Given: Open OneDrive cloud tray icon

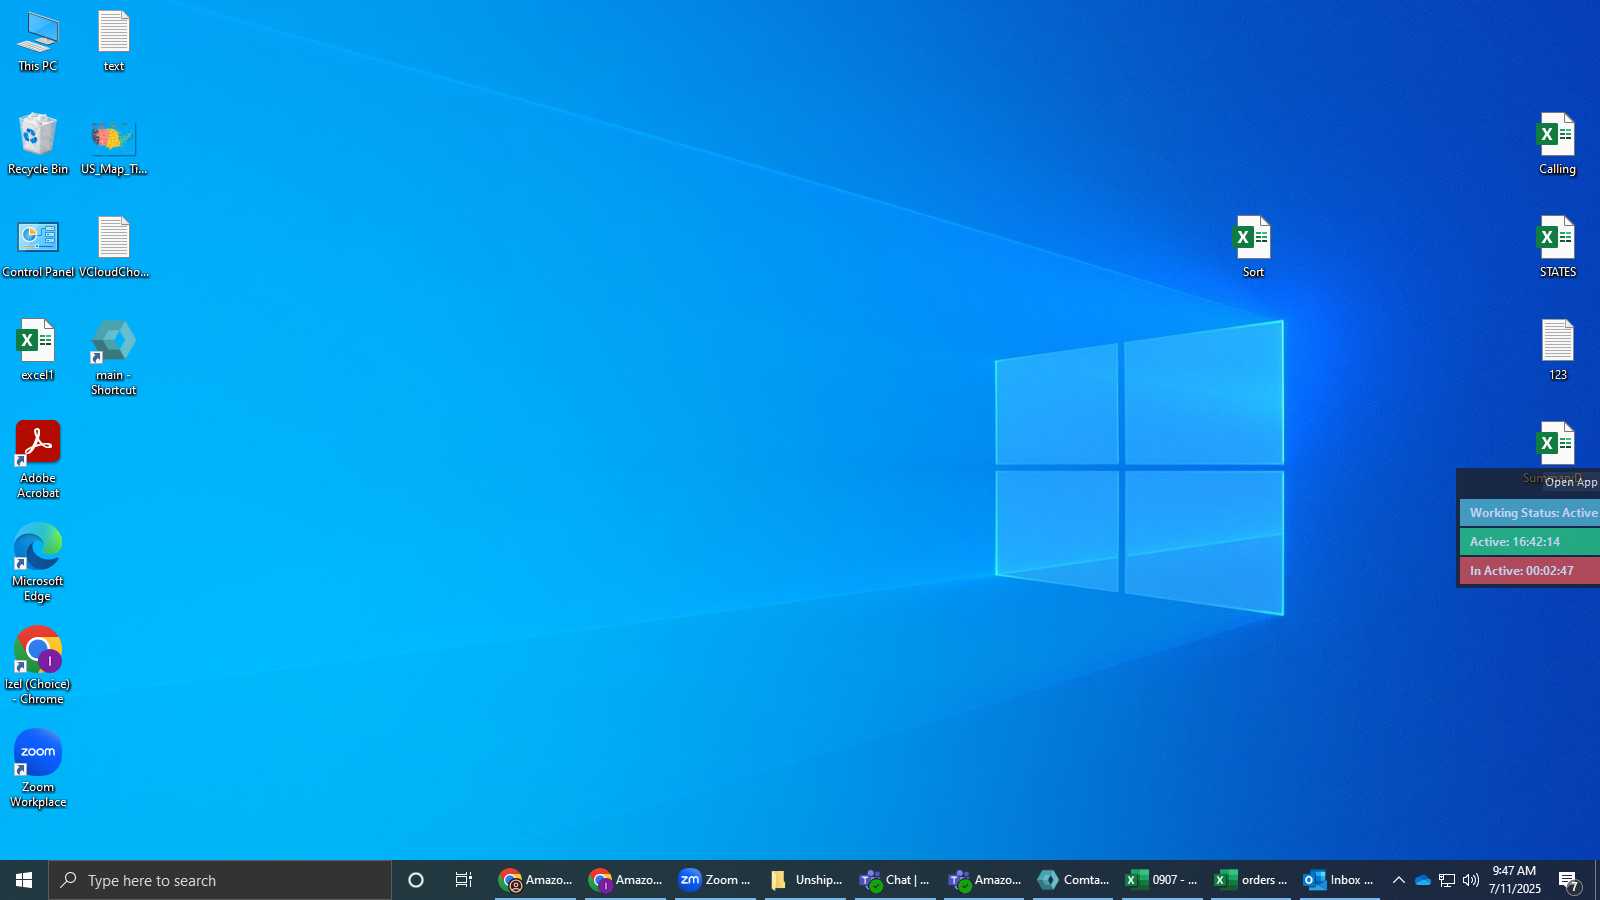Looking at the screenshot, I should pyautogui.click(x=1422, y=880).
